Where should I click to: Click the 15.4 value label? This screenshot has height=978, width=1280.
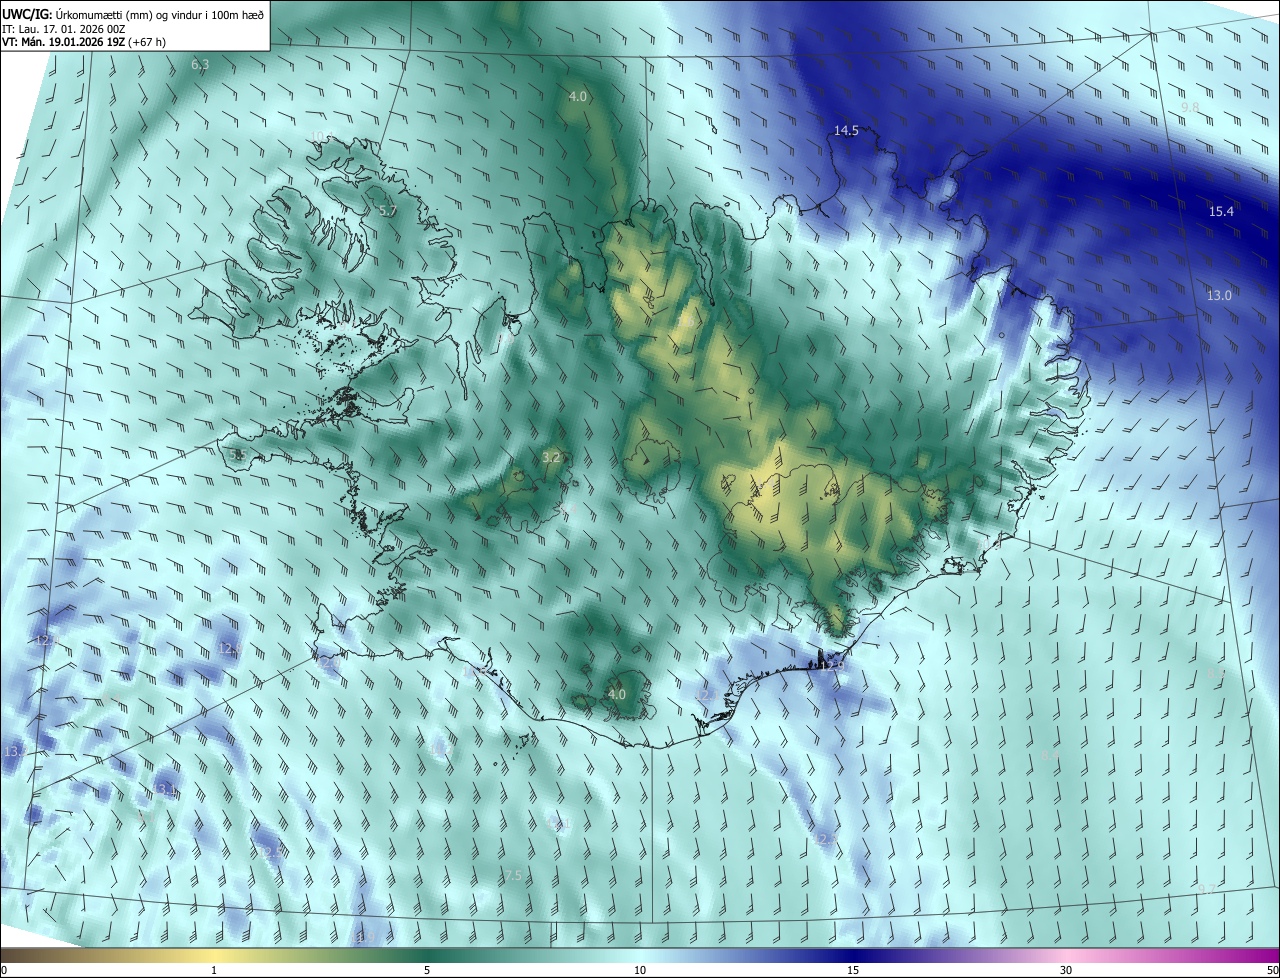(x=1221, y=211)
